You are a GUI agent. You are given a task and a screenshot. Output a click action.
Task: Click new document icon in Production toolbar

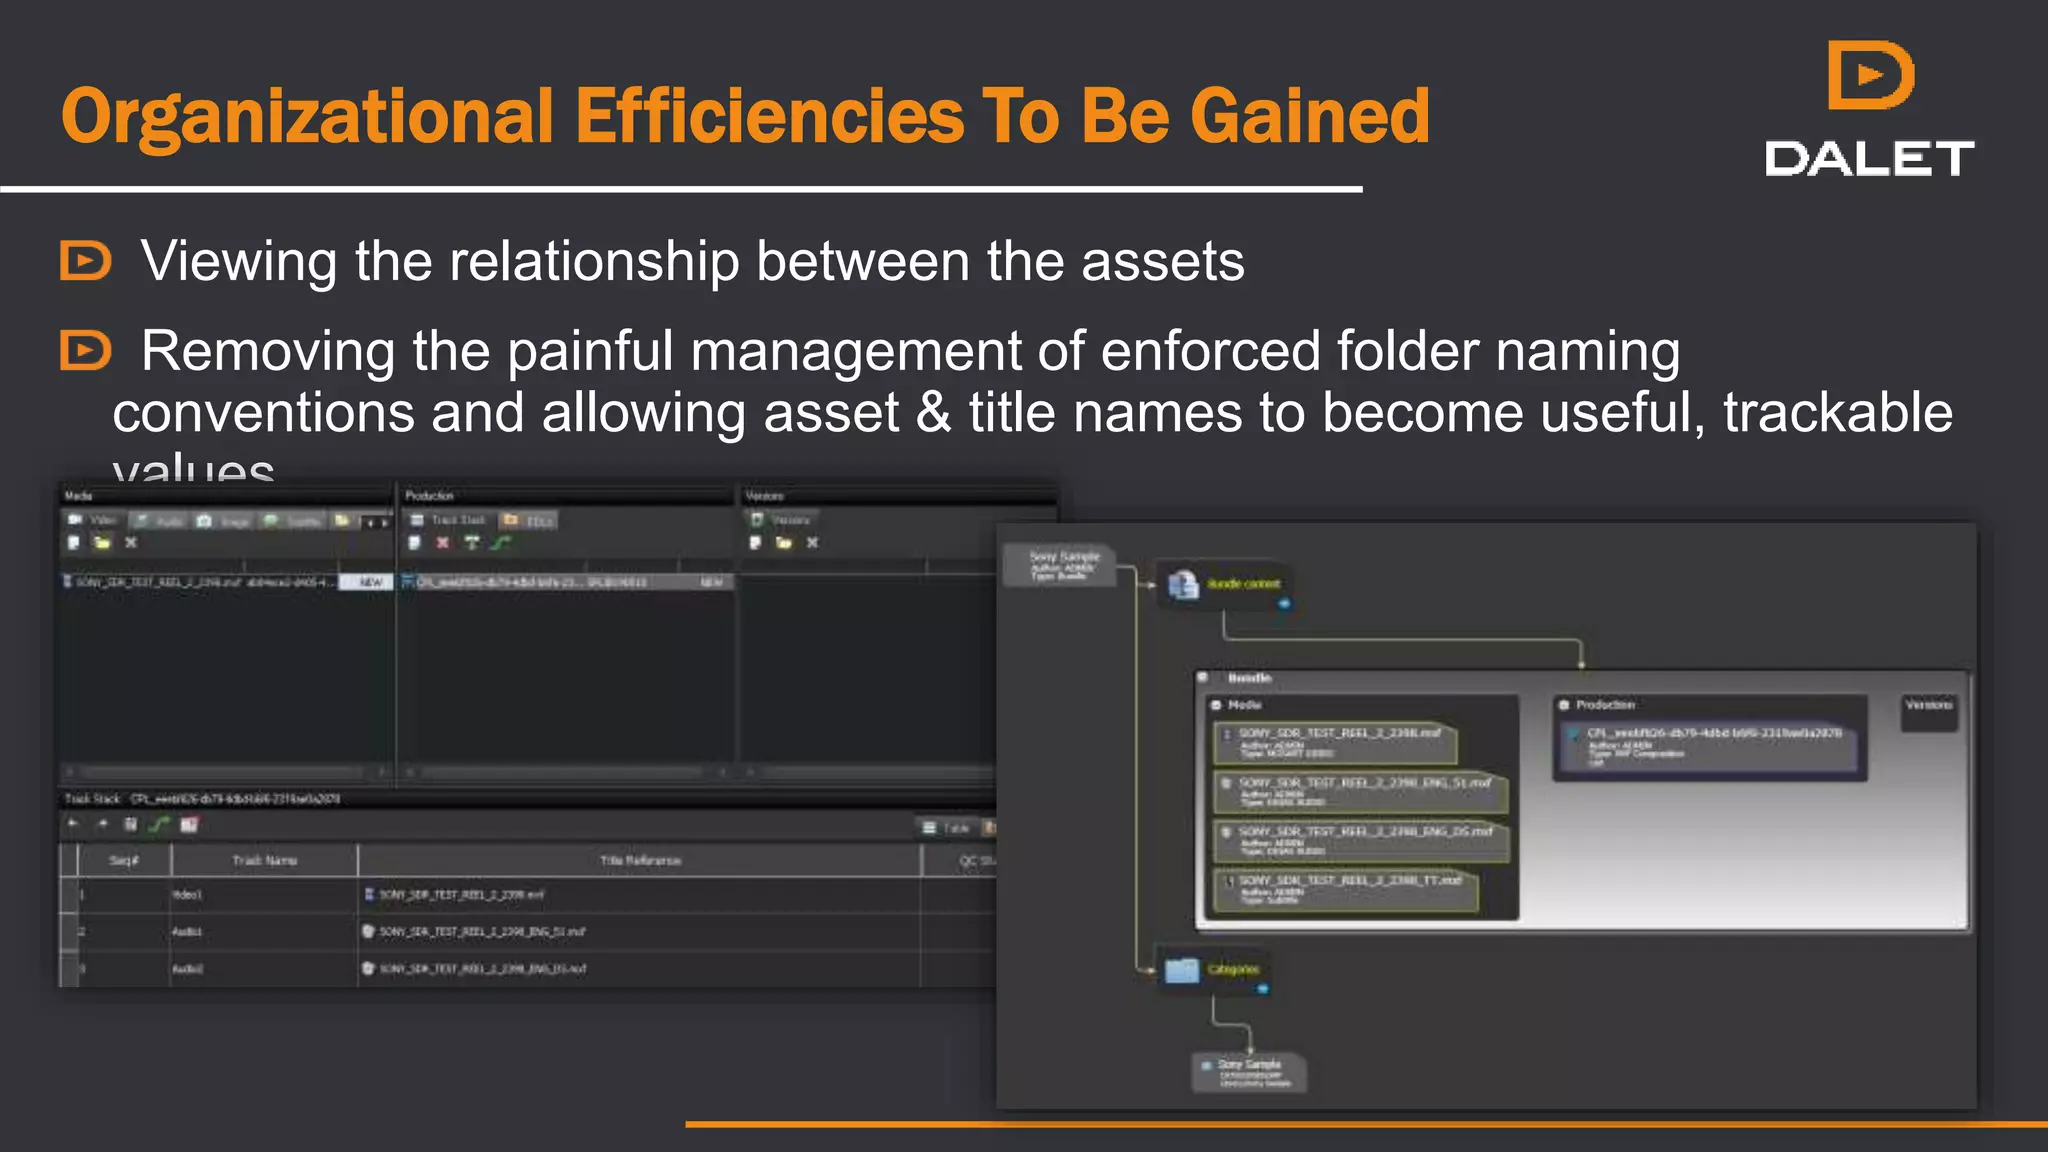pyautogui.click(x=414, y=543)
